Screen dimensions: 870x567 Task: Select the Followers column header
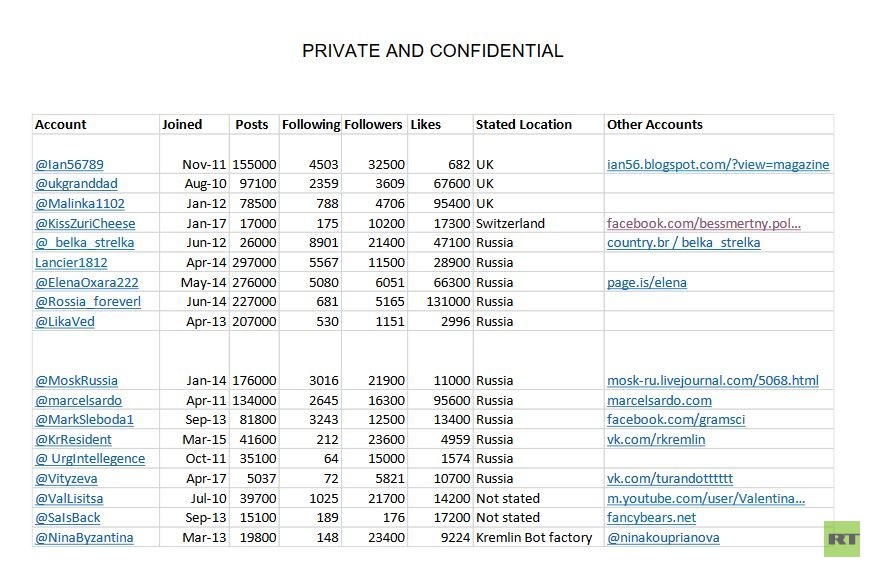tap(373, 125)
